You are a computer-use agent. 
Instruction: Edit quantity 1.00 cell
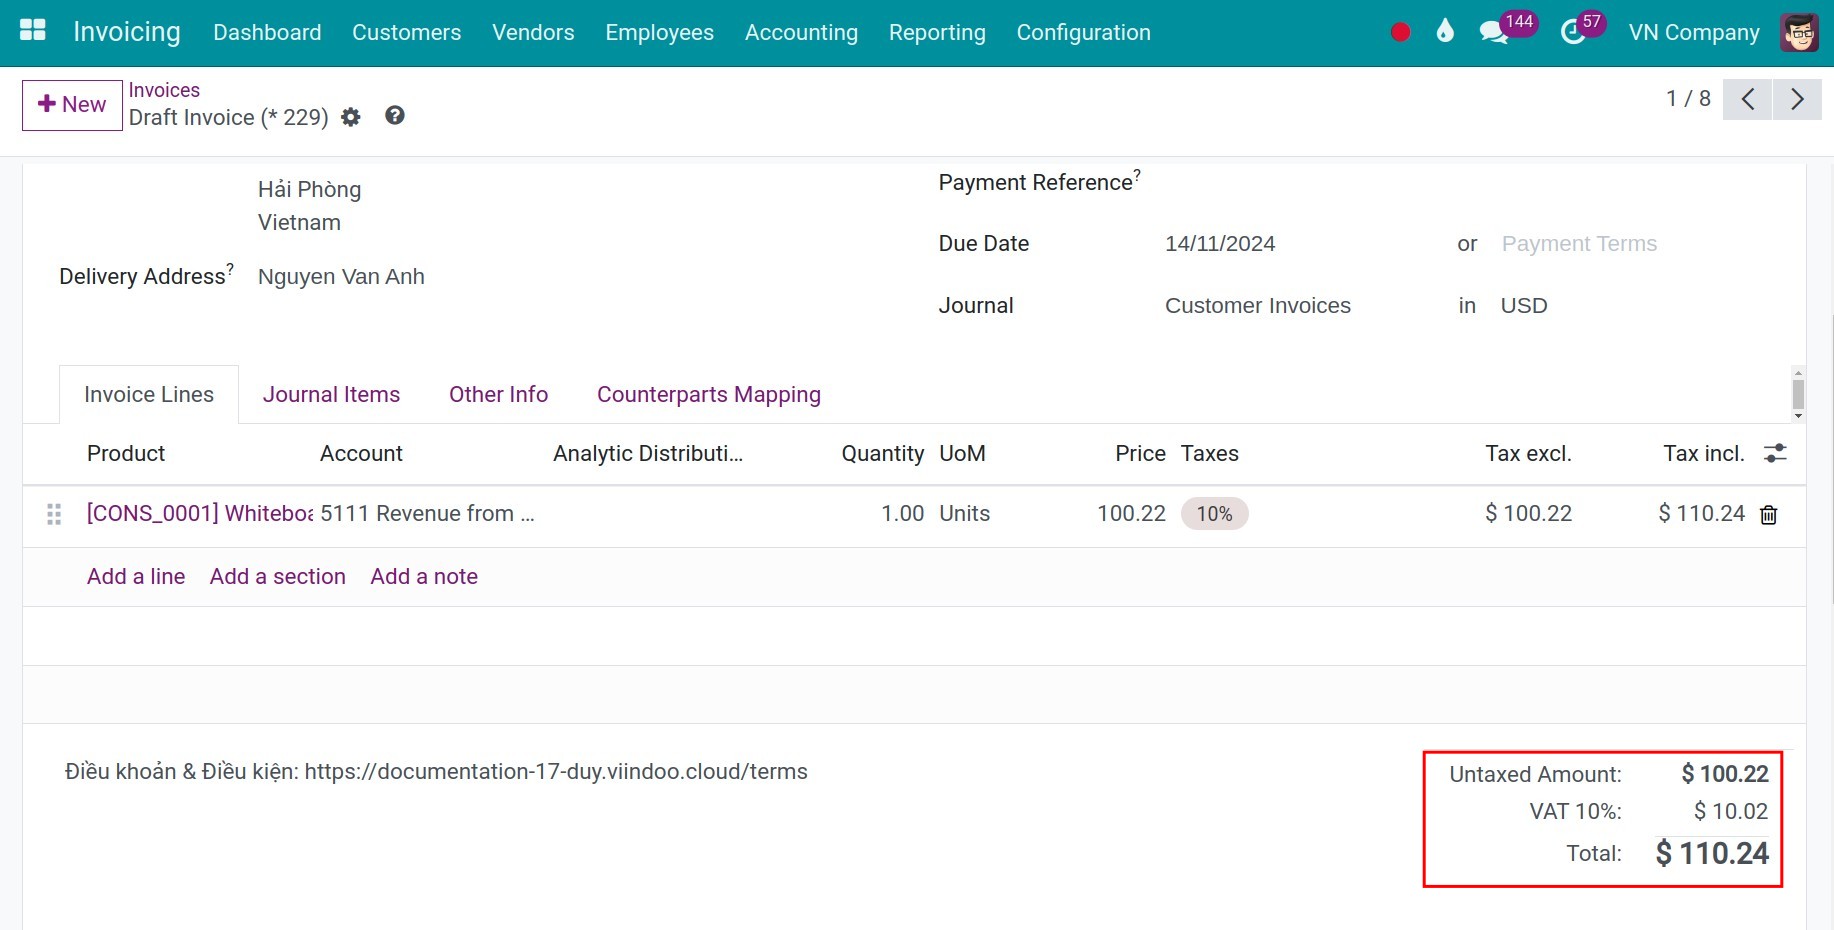pos(902,514)
